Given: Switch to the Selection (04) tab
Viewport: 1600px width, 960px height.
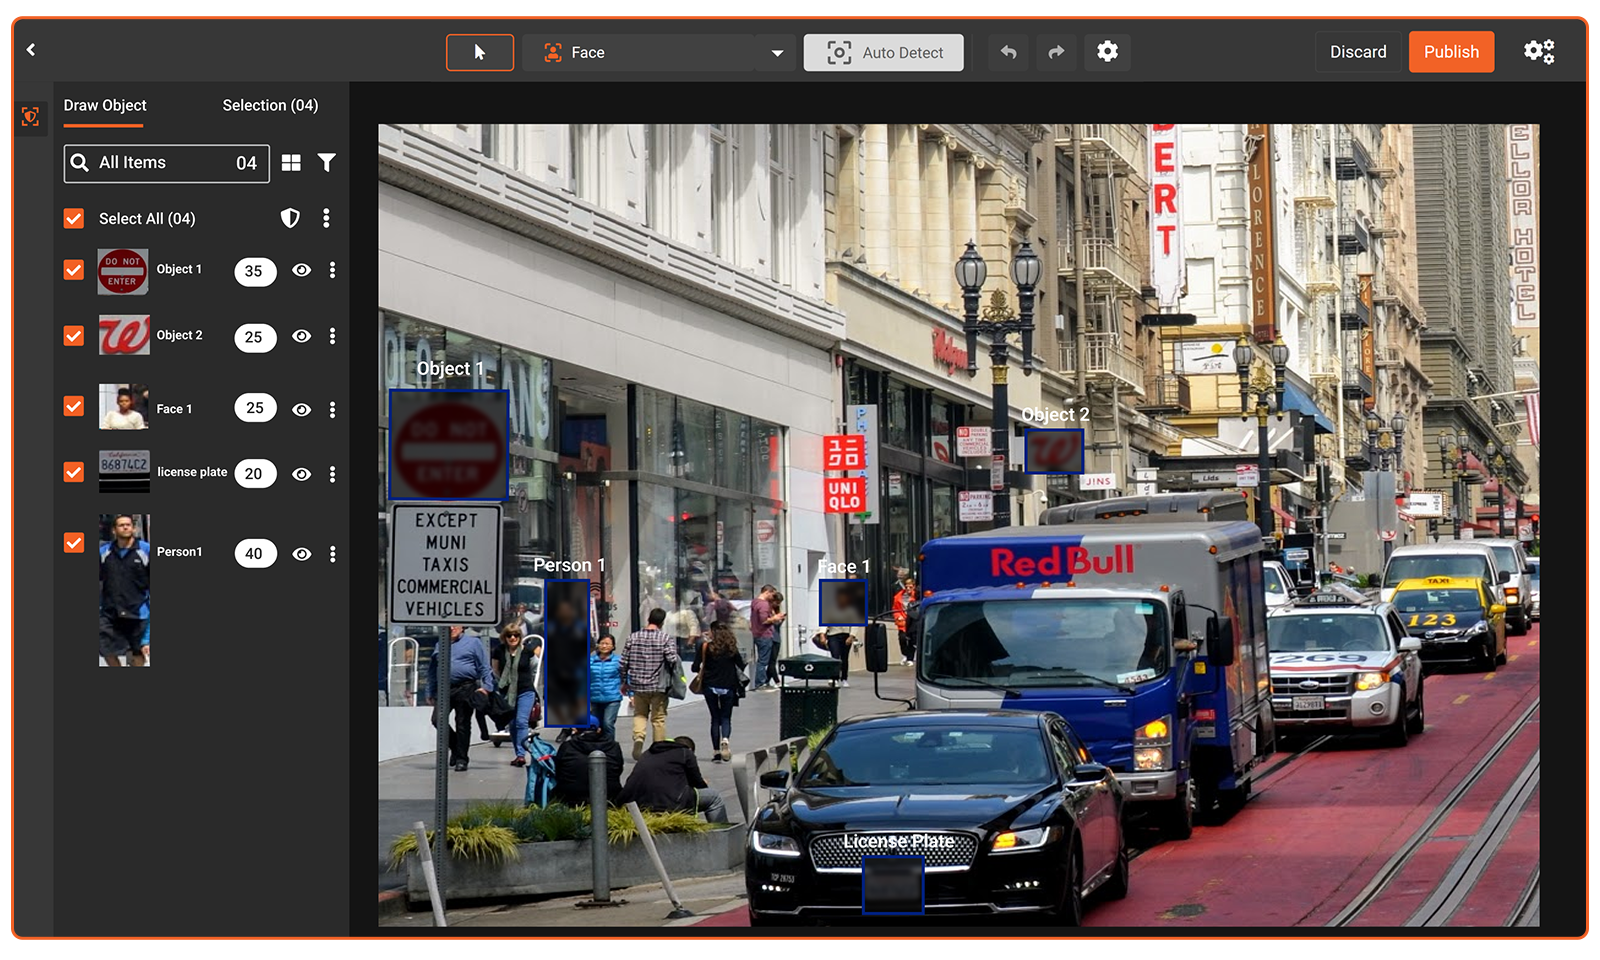Looking at the screenshot, I should [x=270, y=105].
